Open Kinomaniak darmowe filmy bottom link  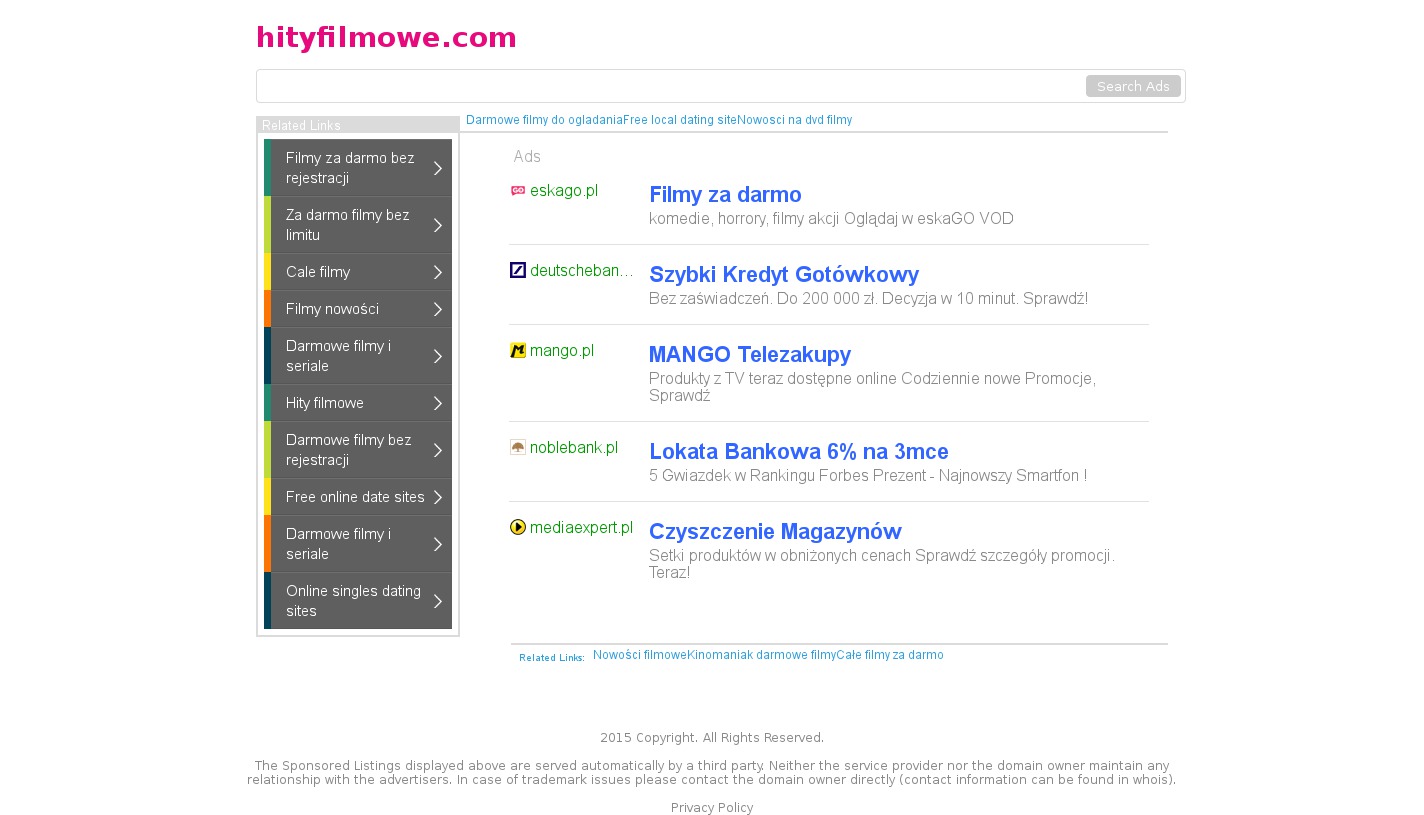click(x=761, y=655)
